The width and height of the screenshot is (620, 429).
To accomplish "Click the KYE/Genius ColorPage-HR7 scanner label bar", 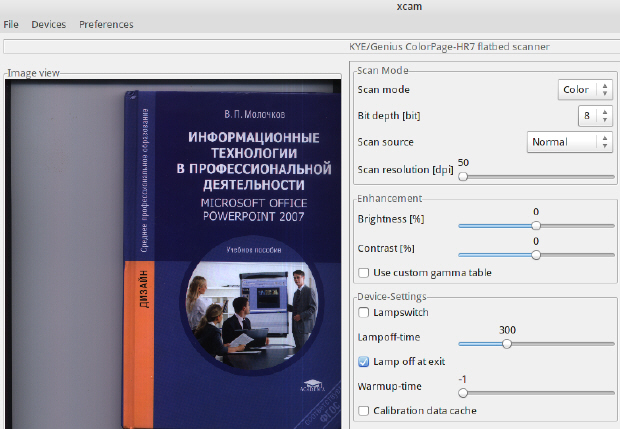I will [312, 47].
